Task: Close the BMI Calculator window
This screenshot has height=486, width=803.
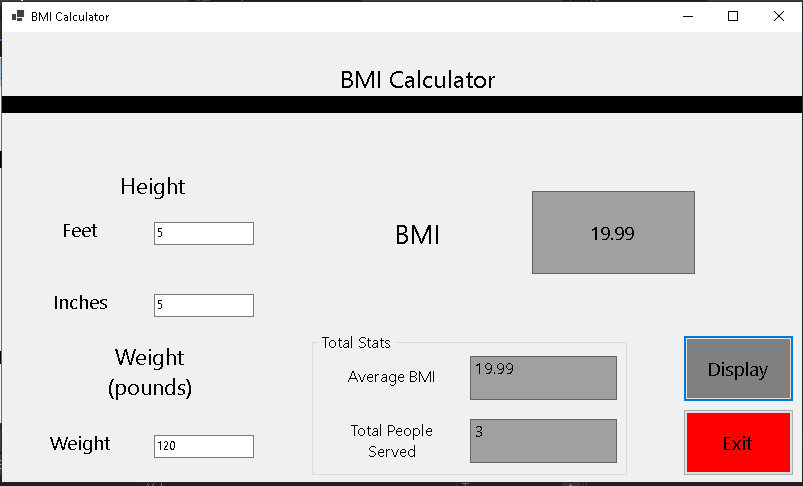Action: 778,16
